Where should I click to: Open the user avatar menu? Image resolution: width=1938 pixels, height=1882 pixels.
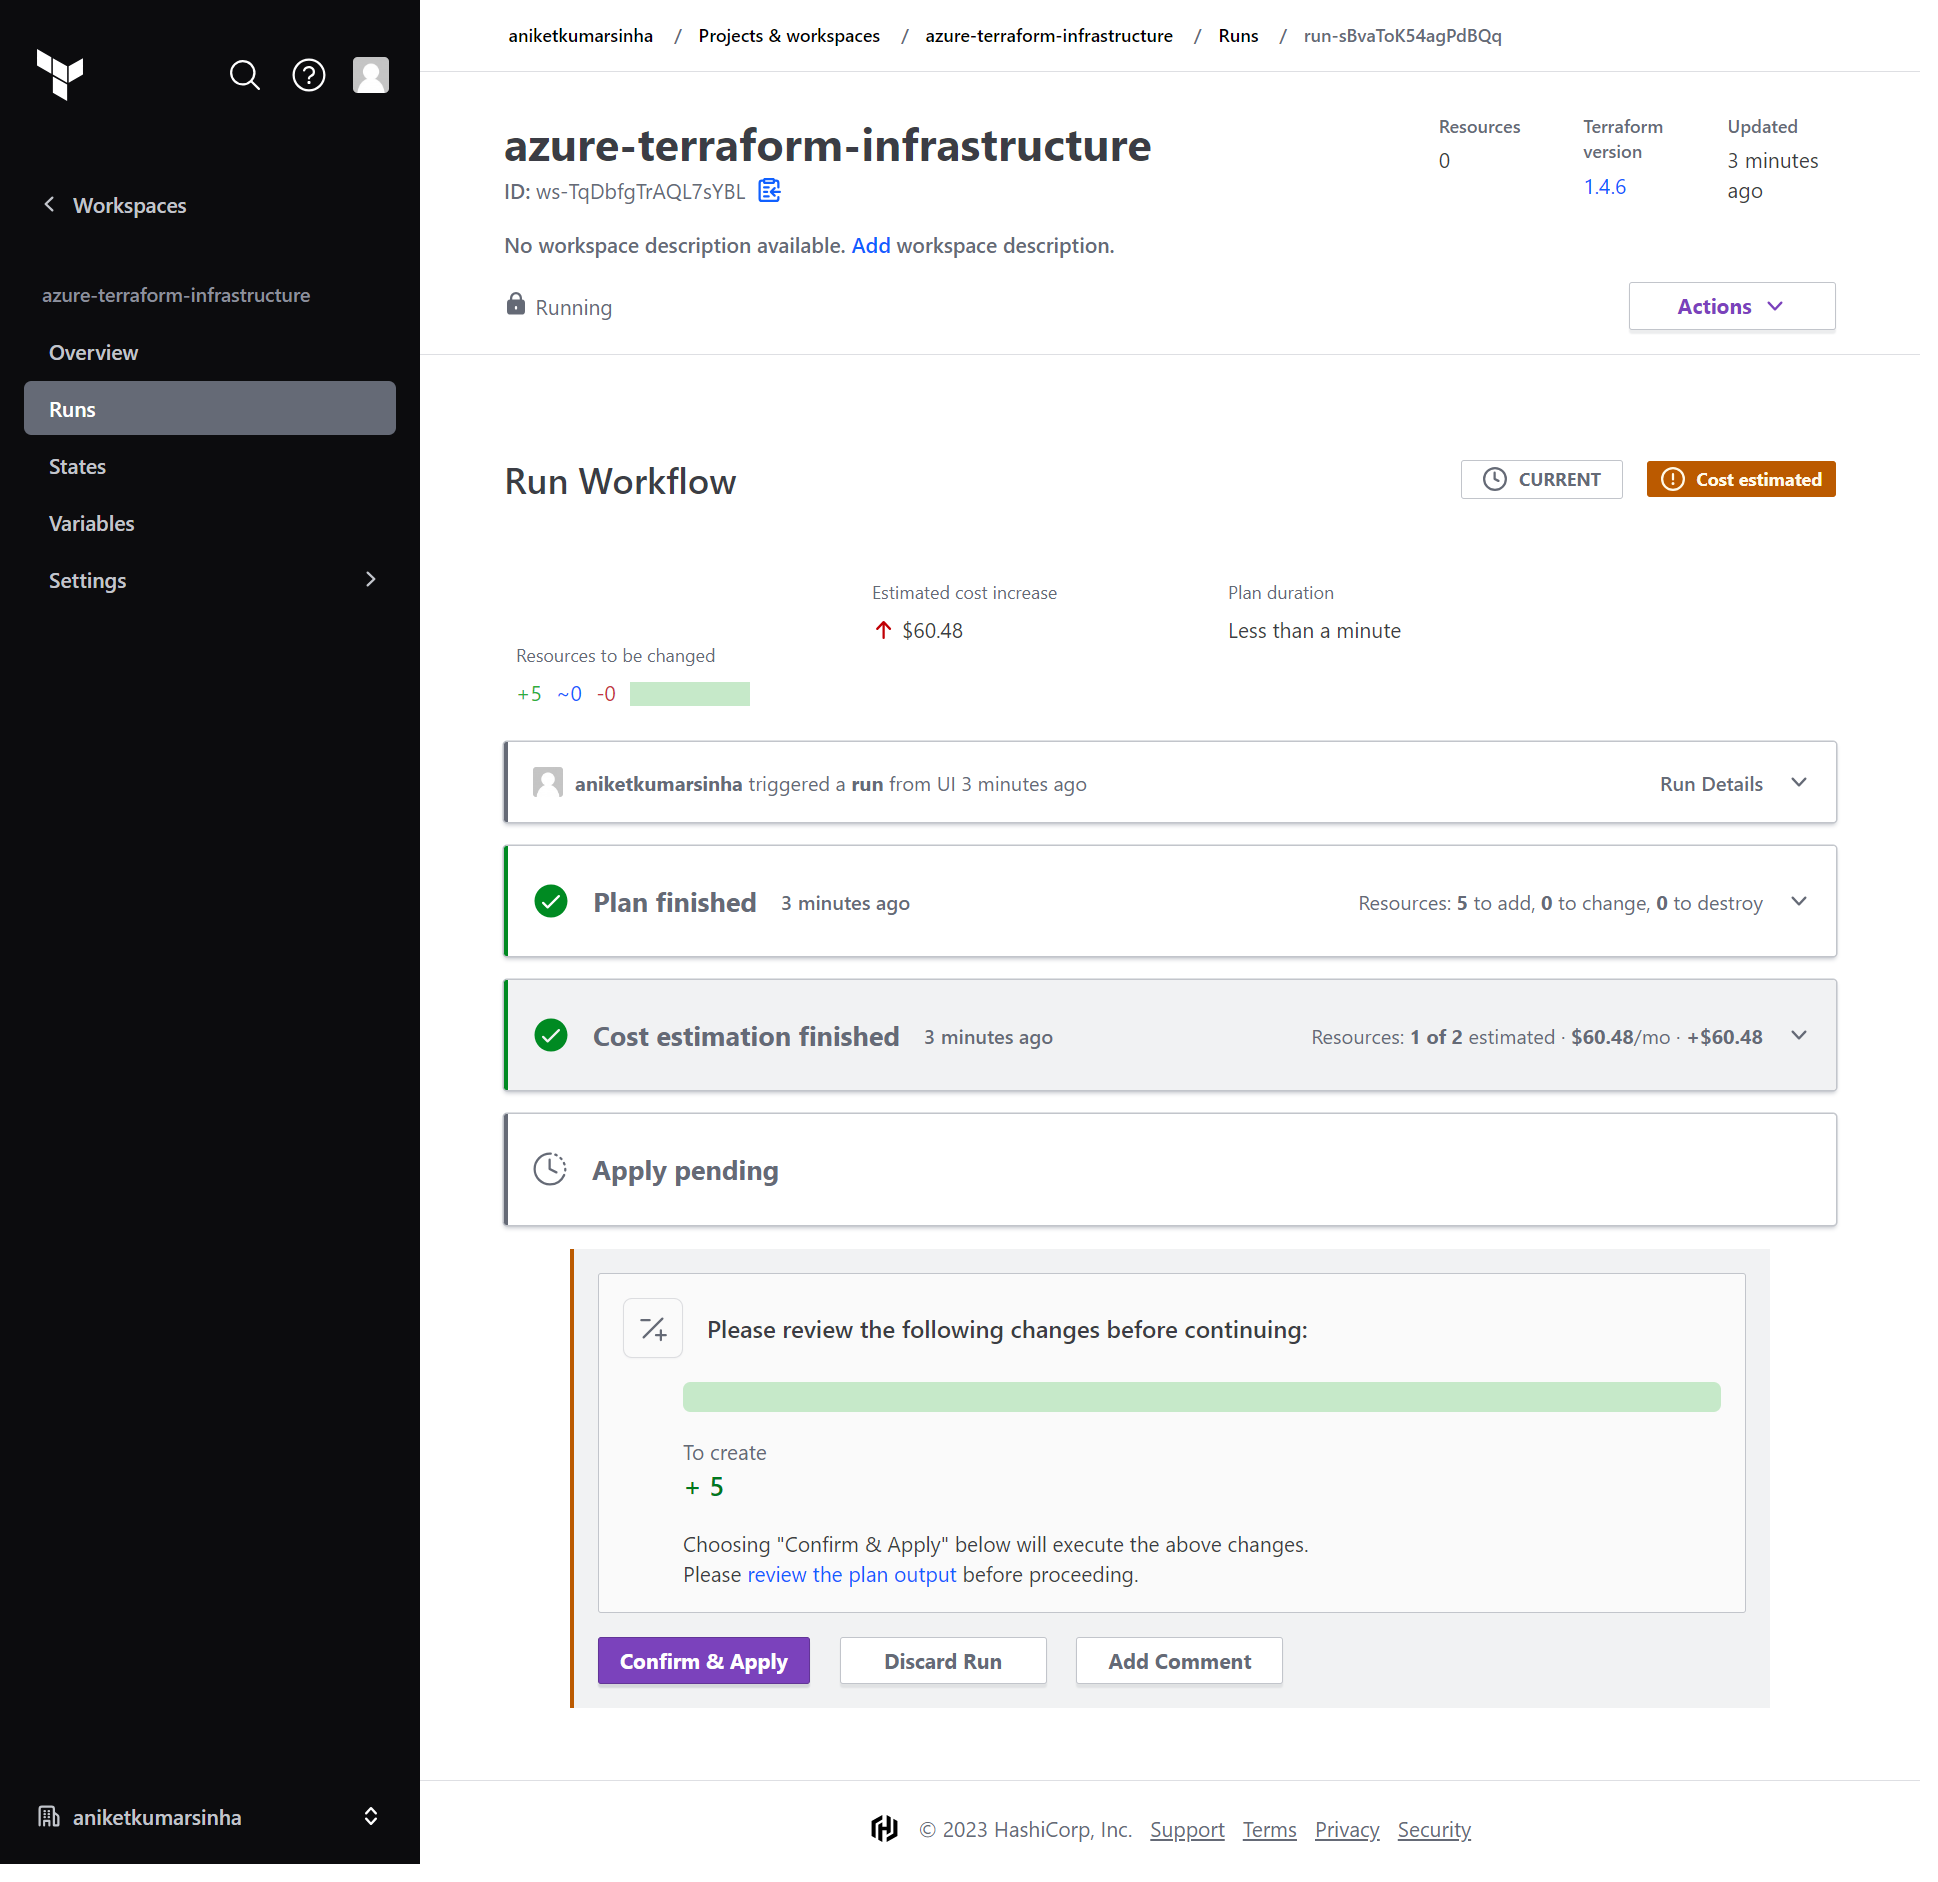click(x=371, y=75)
